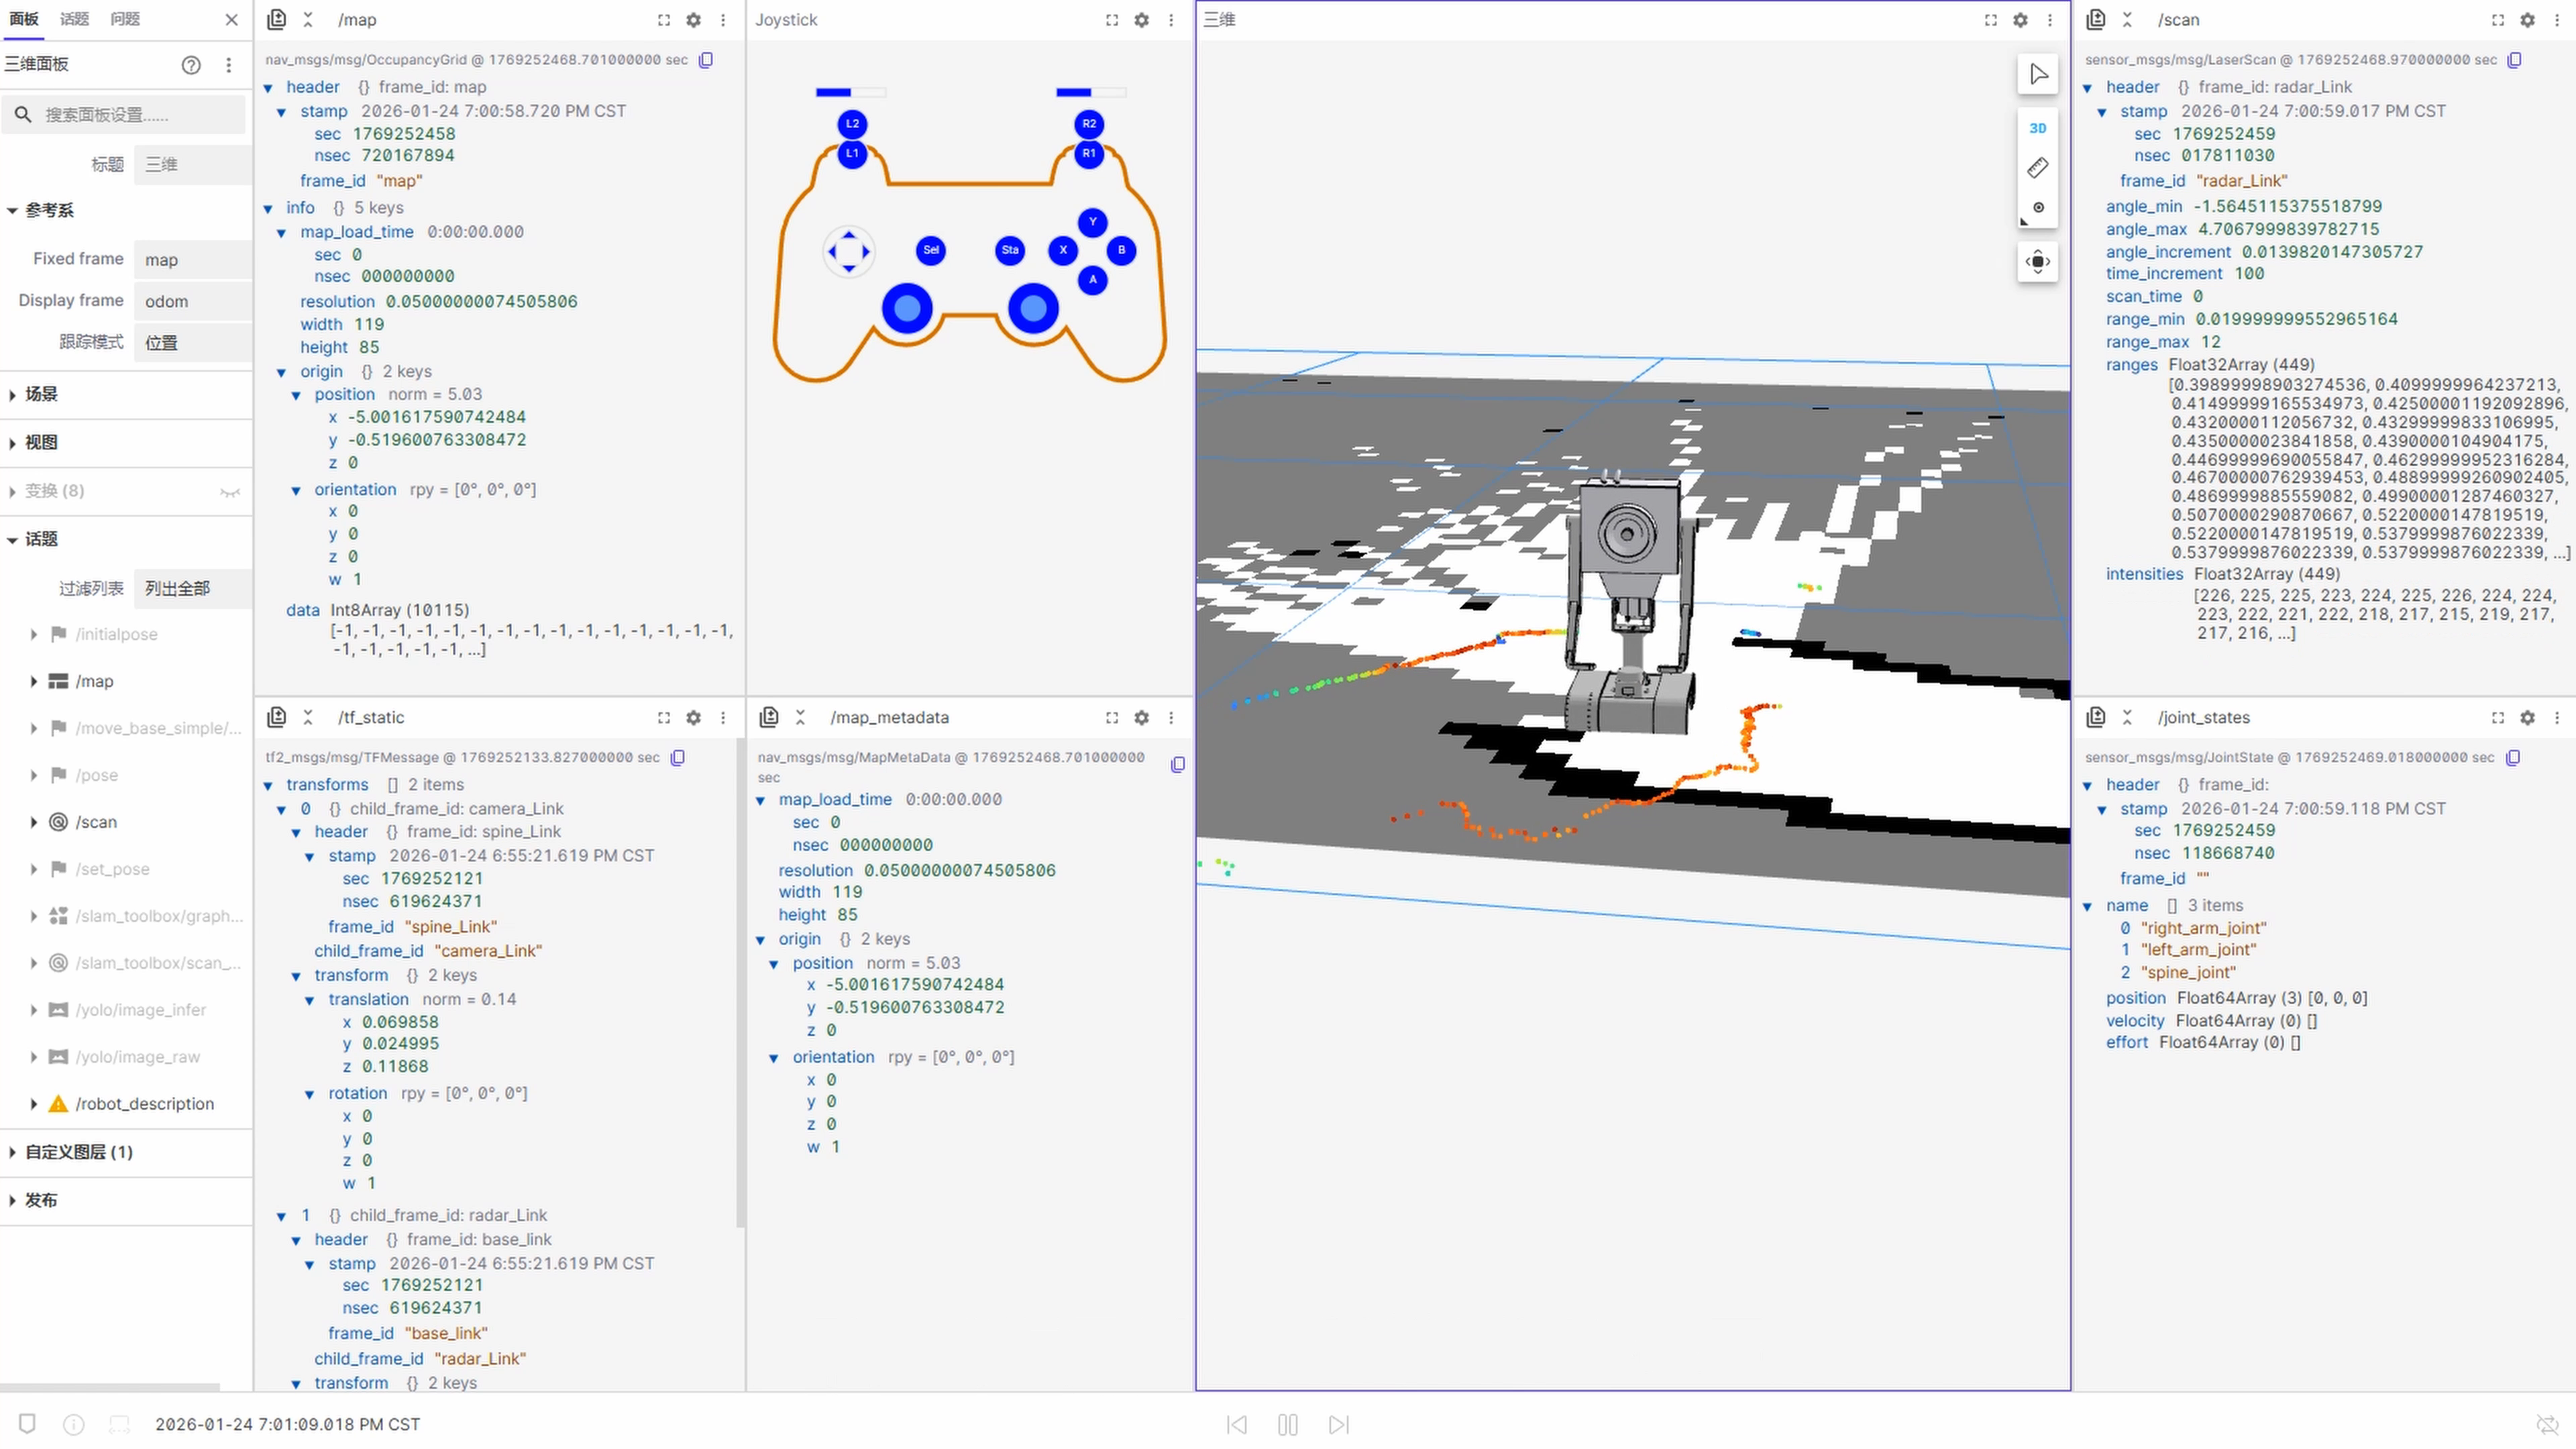Click the diff mode icon in /joint_states panel
This screenshot has height=1449, width=2576.
(x=2096, y=717)
